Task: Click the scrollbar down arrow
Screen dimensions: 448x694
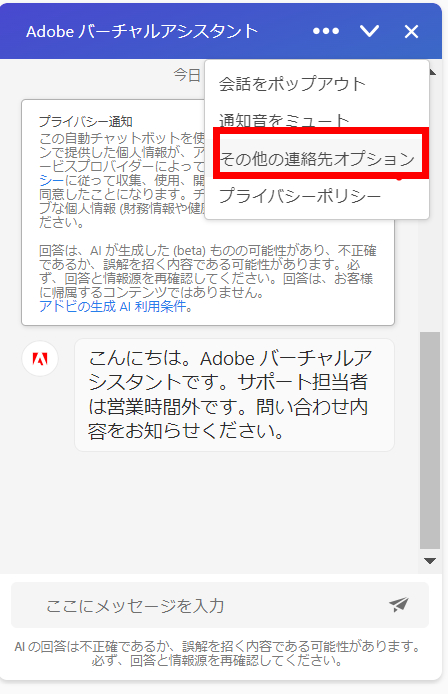Action: coord(429,561)
